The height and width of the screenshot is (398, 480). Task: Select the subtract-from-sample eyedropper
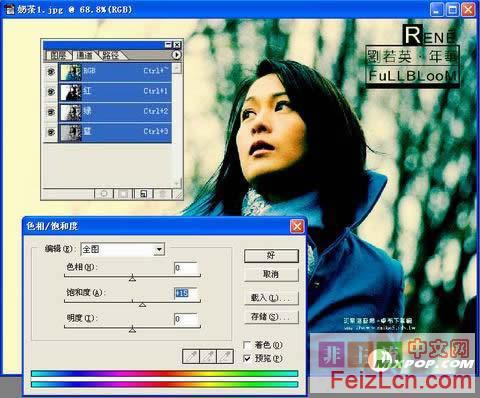(x=225, y=356)
